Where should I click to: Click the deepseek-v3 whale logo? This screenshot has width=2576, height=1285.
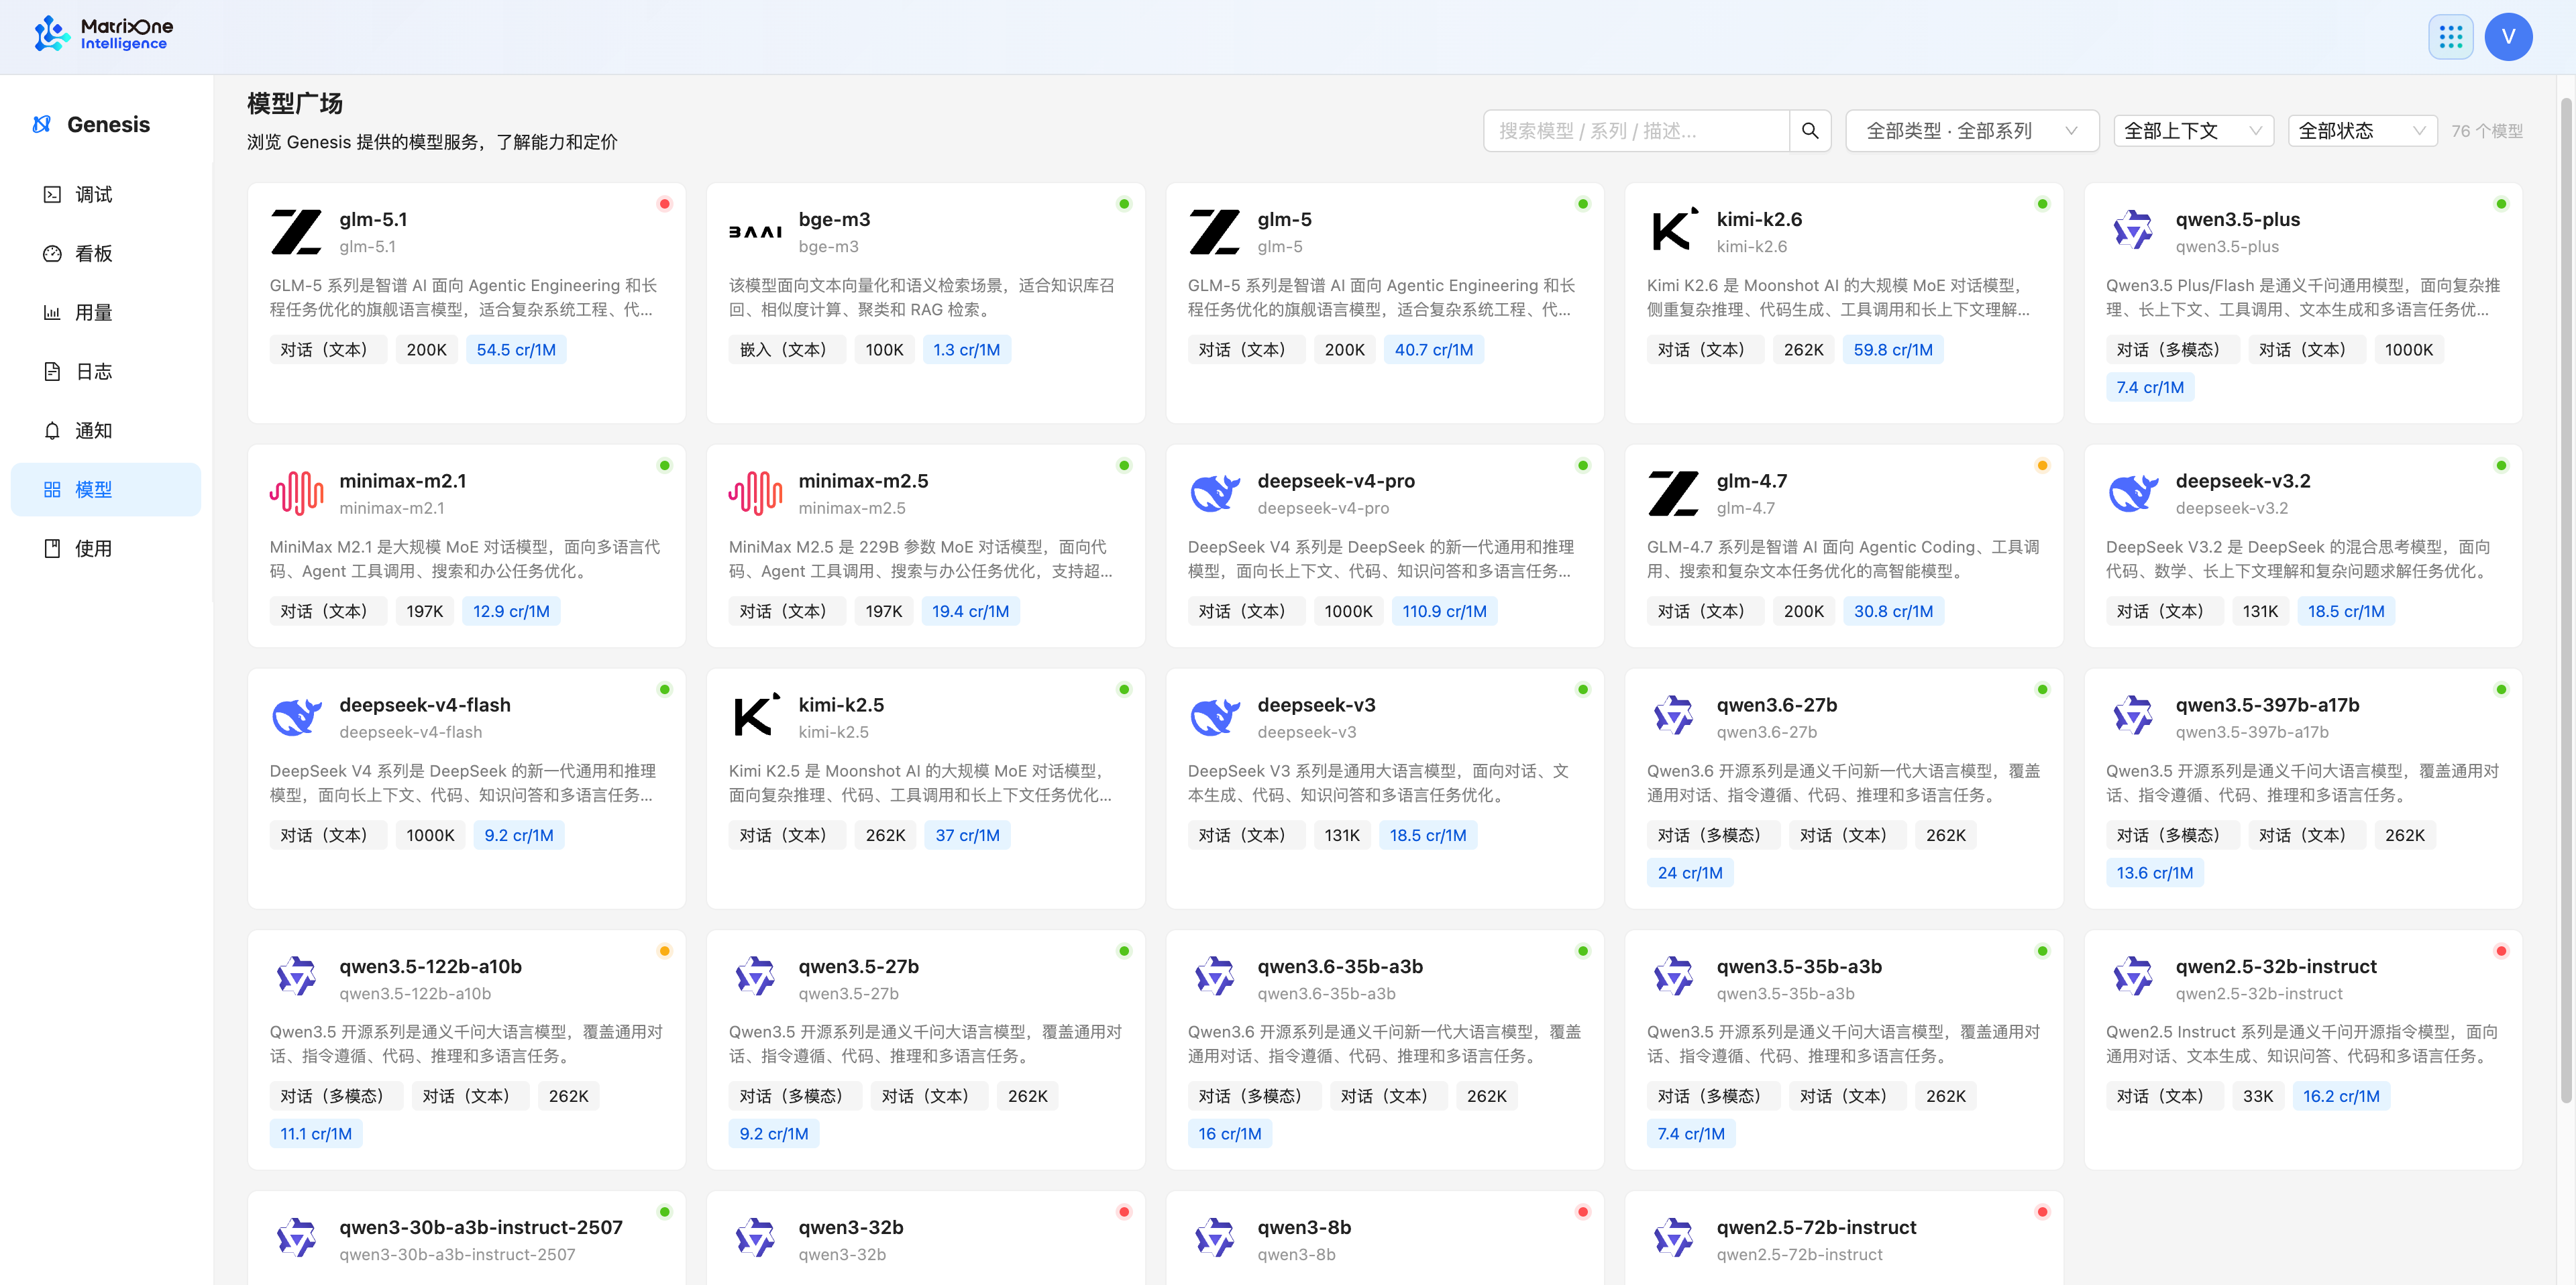coord(1214,717)
